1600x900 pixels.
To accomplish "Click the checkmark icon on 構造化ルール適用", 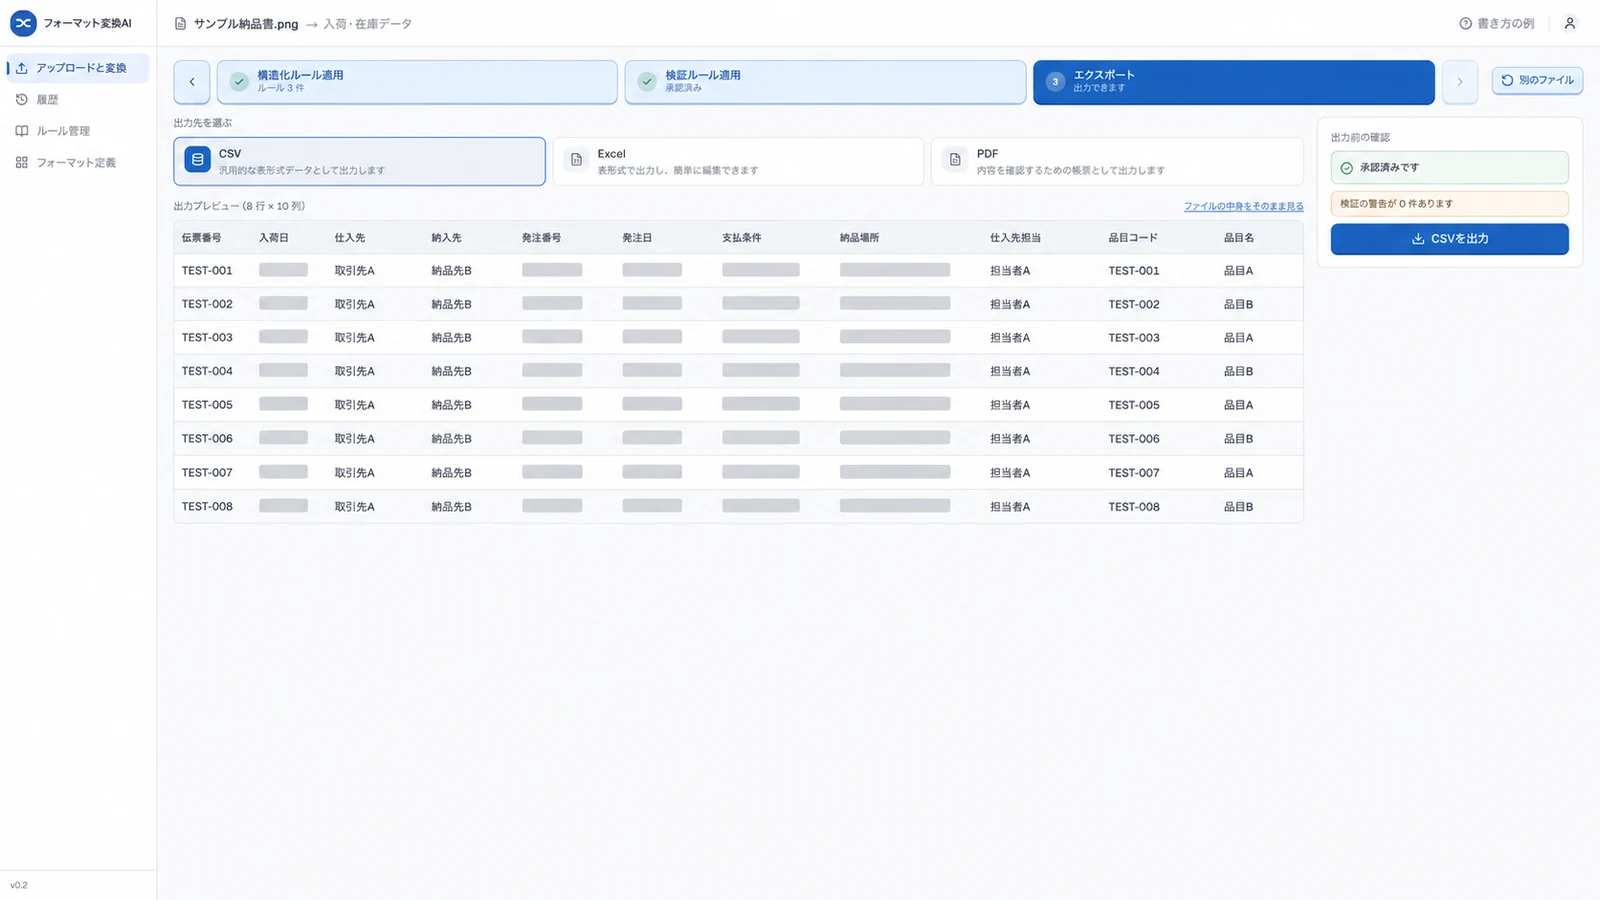I will tap(239, 82).
